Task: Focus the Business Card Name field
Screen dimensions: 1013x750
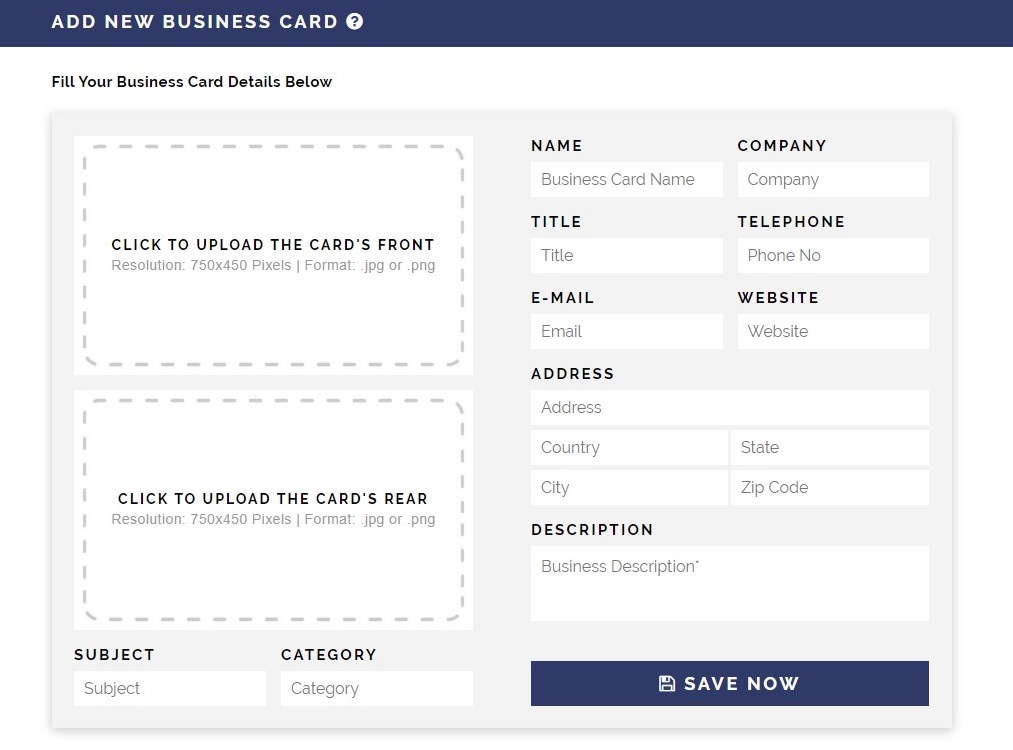Action: pos(627,180)
